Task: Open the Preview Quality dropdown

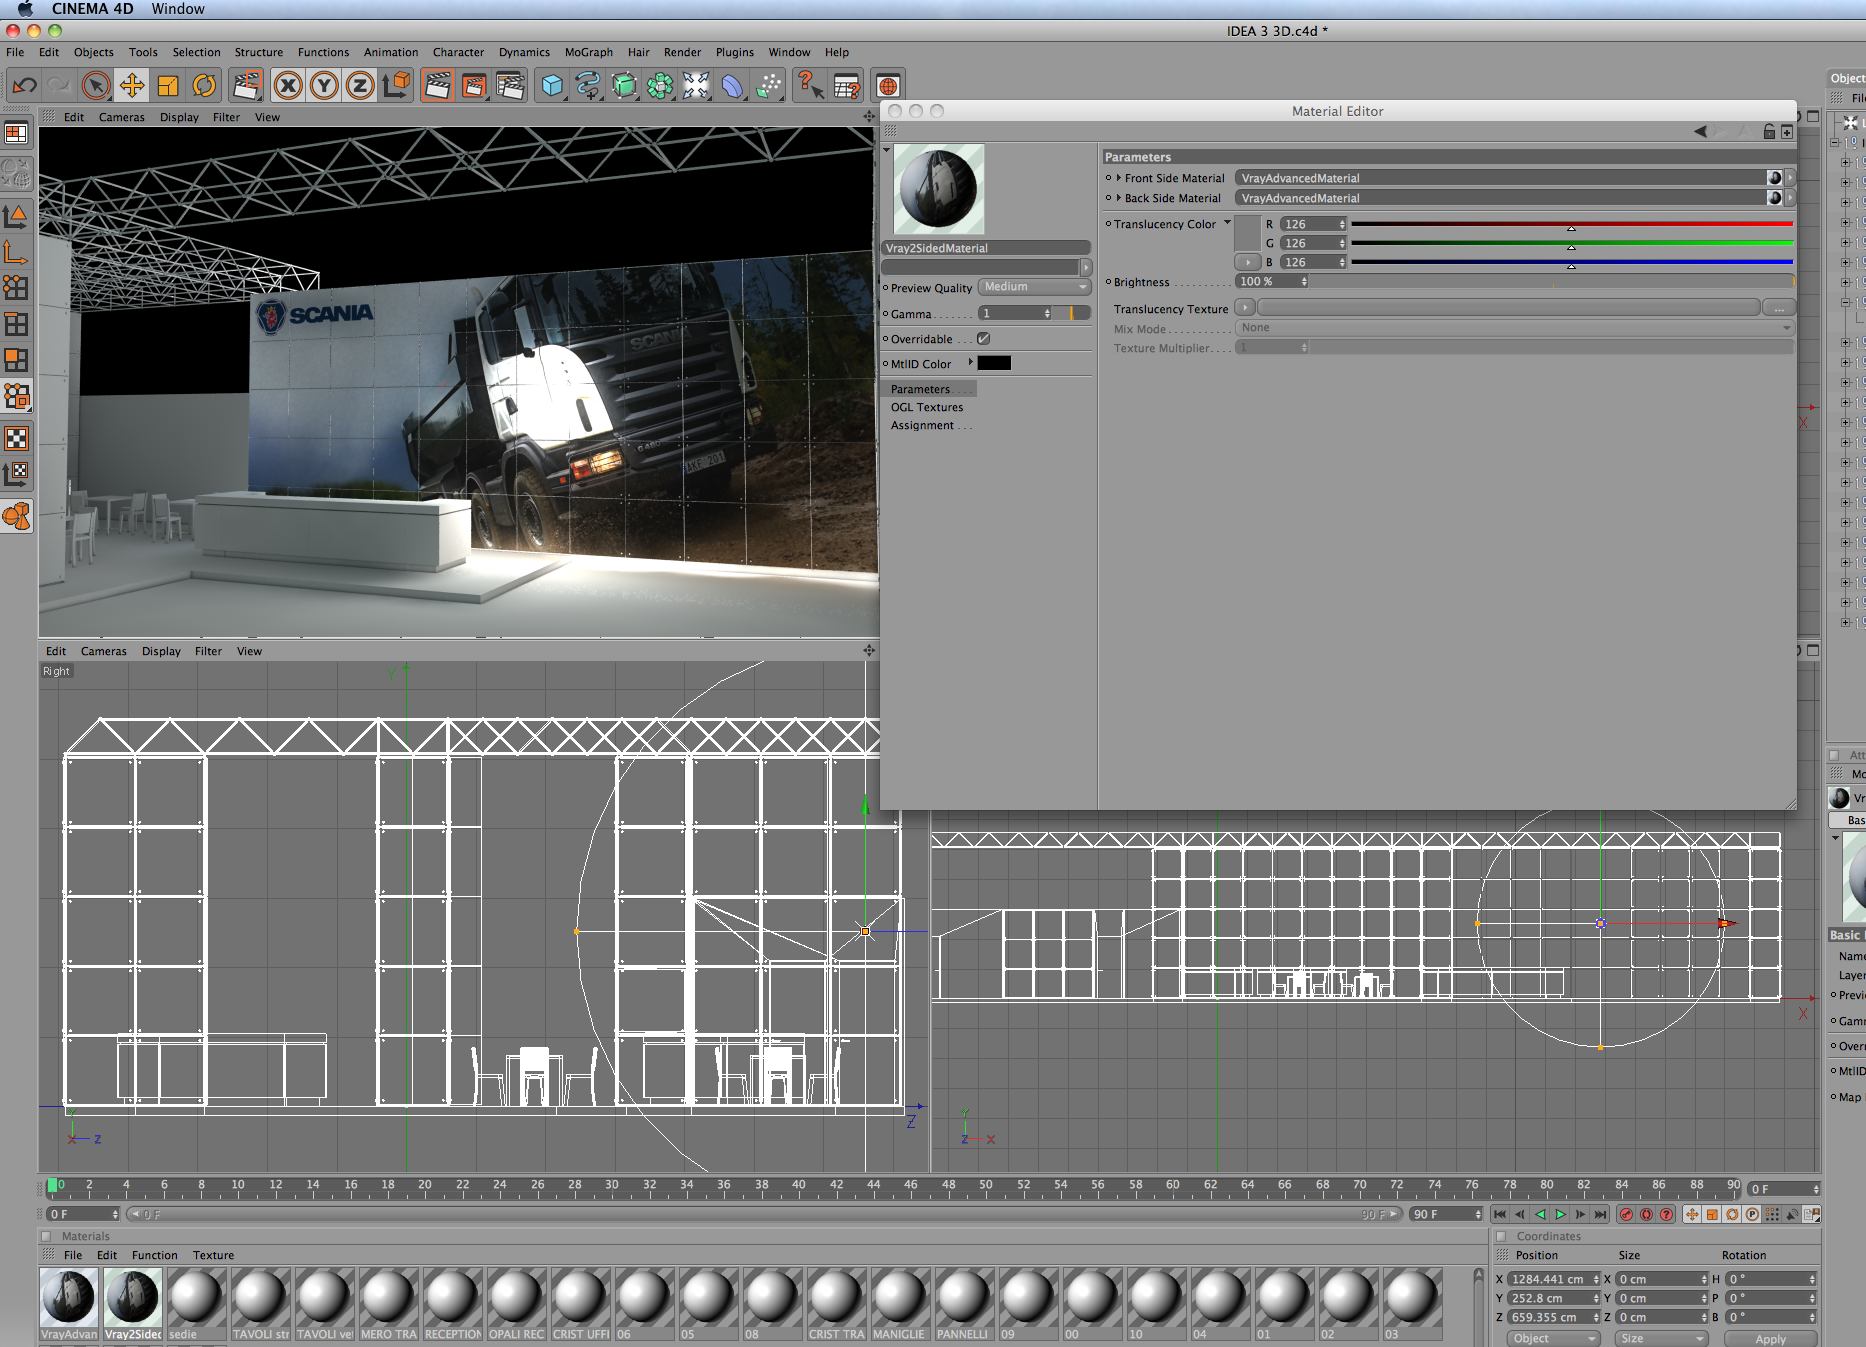Action: pos(1034,287)
